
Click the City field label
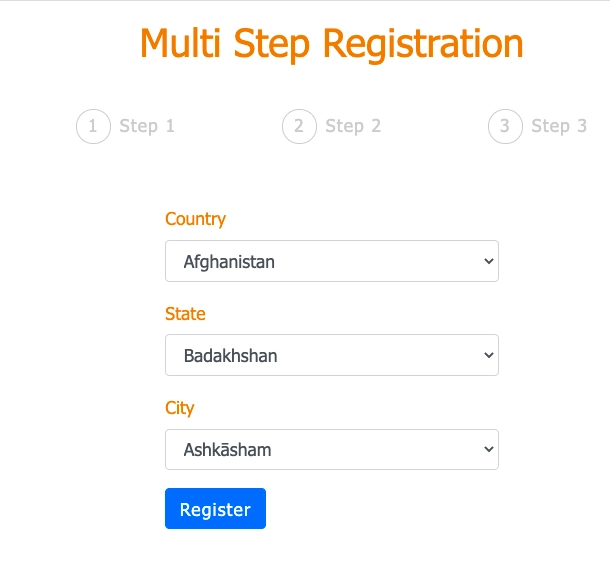179,408
